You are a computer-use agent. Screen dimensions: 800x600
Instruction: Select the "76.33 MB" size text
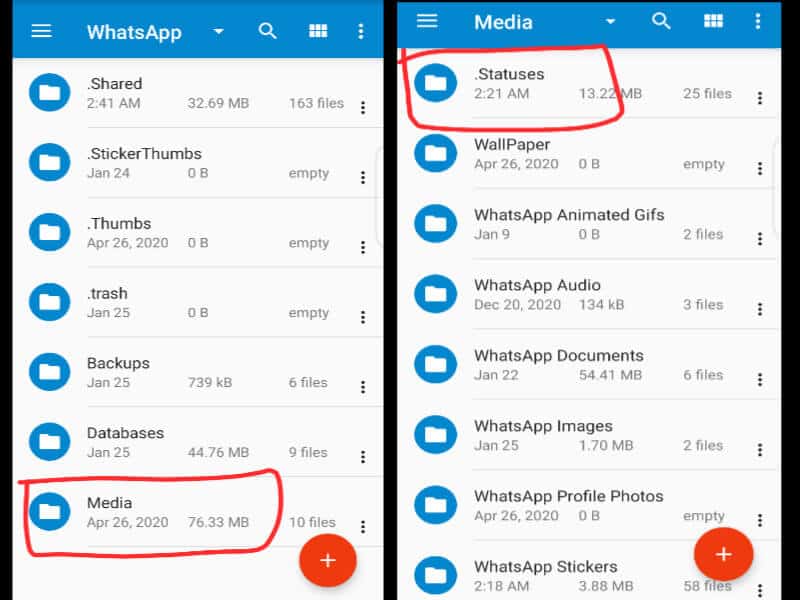pyautogui.click(x=218, y=522)
